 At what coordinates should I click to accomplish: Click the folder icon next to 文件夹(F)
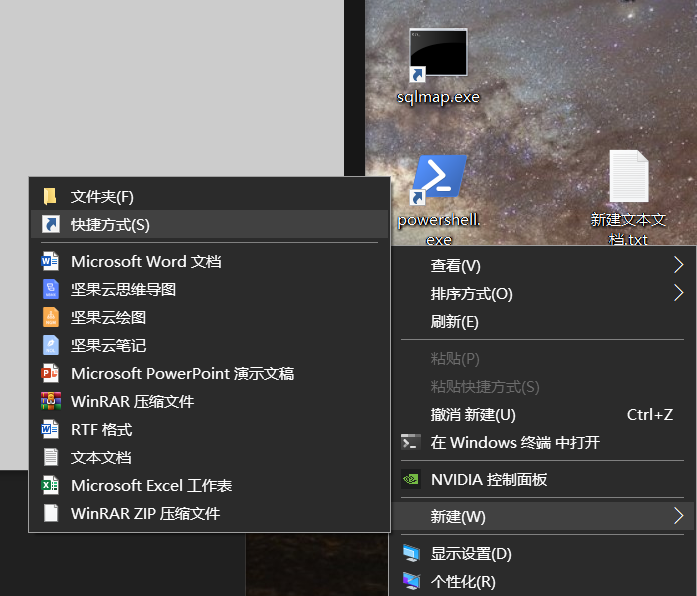tap(50, 196)
